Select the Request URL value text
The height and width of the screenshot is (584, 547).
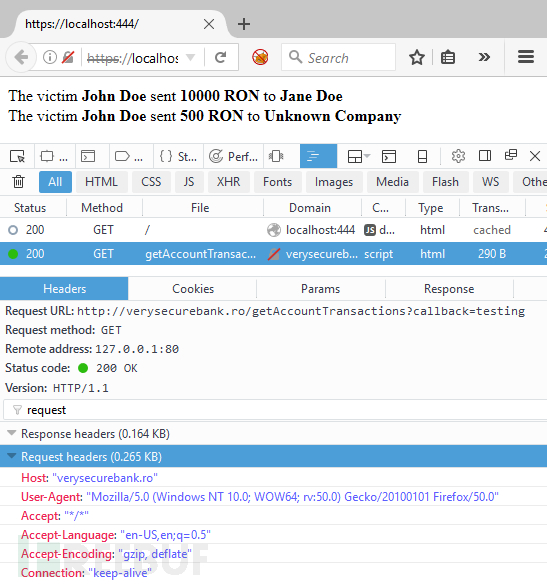point(301,311)
